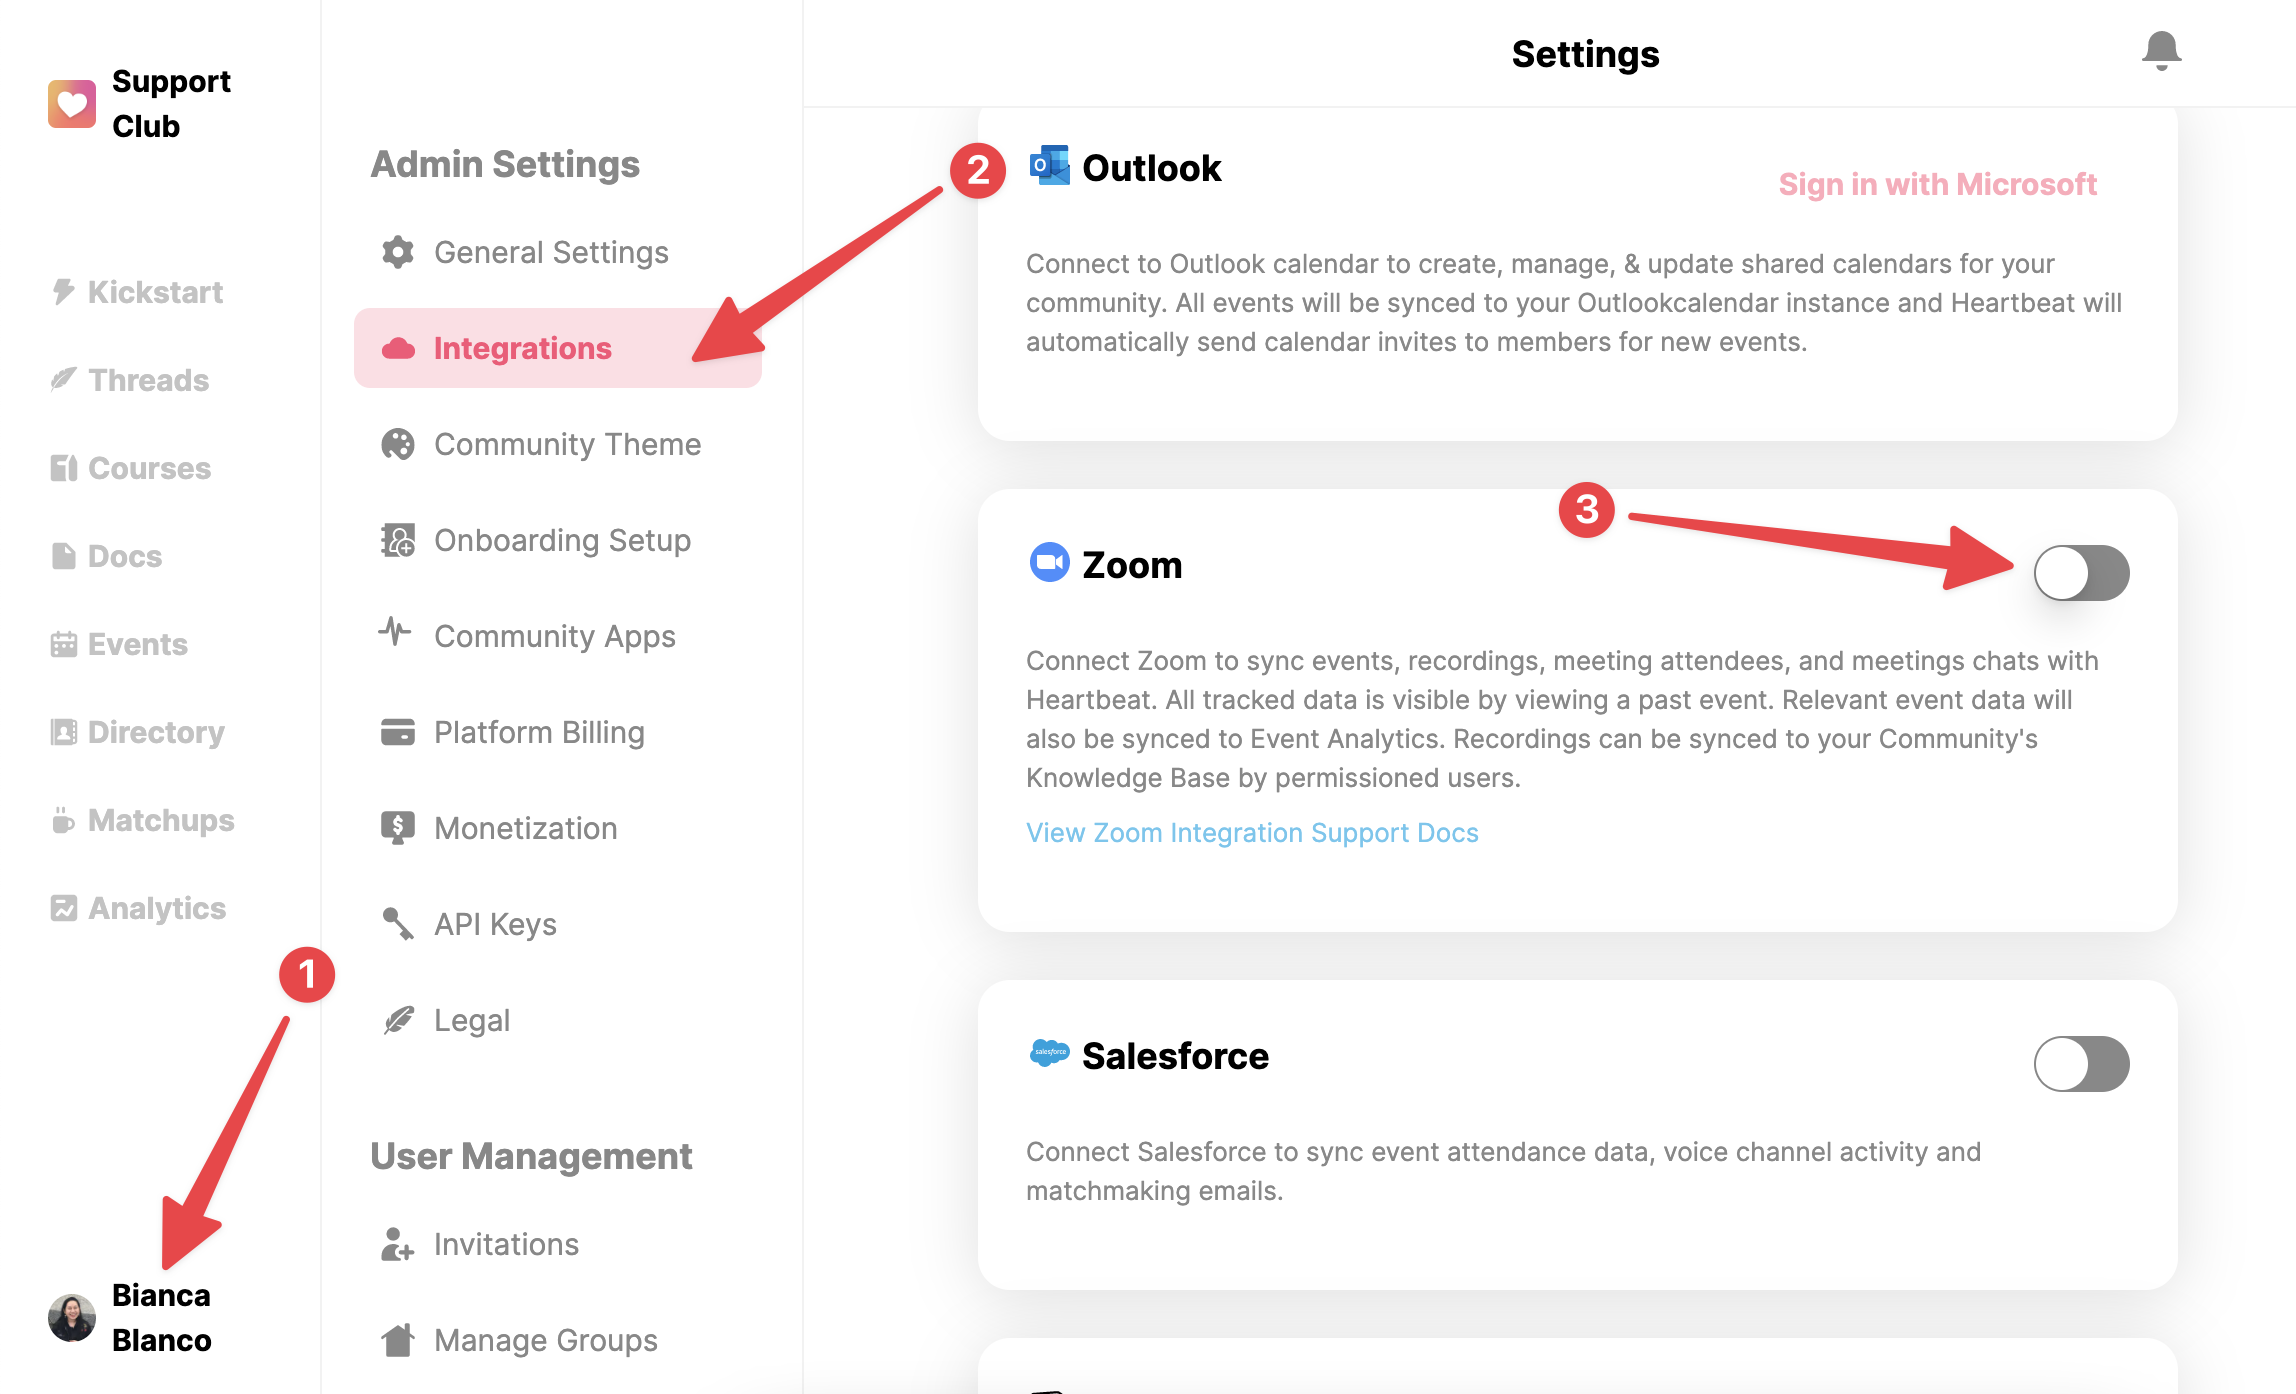Click Sign in with Microsoft
This screenshot has height=1394, width=2296.
(1937, 185)
